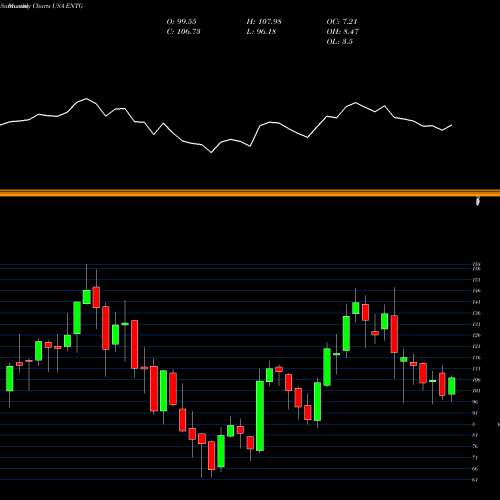Click the 96 price axis label
The width and height of the screenshot is (500, 500).
(475, 402)
